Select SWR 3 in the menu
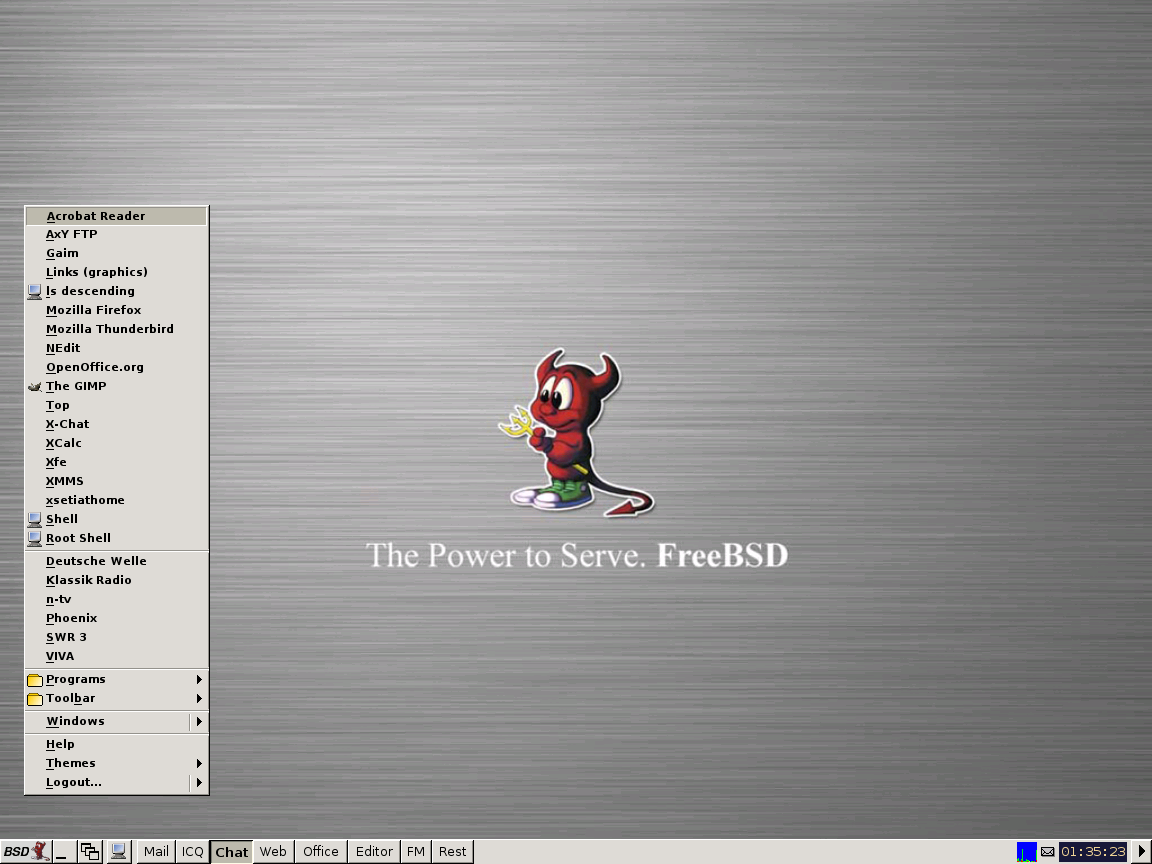 (117, 638)
